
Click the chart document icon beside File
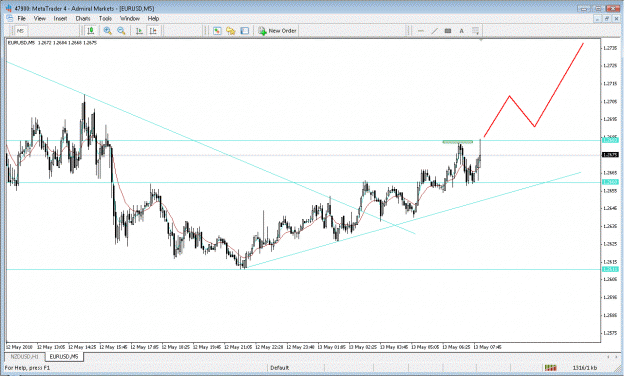pyautogui.click(x=9, y=18)
